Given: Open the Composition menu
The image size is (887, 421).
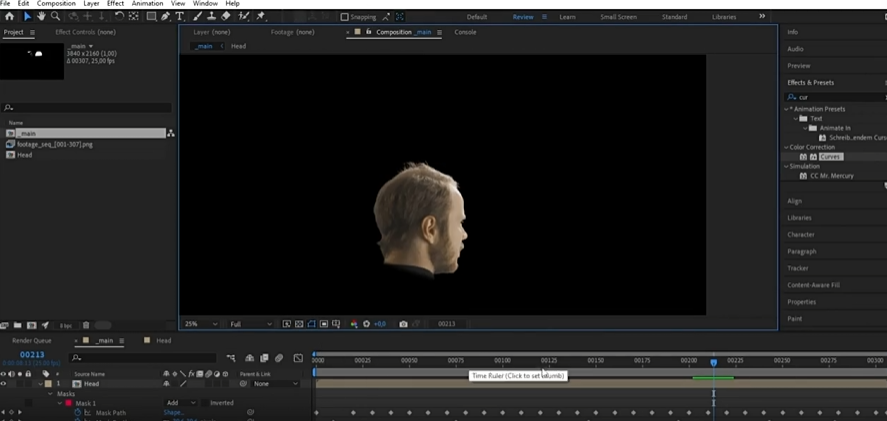Looking at the screenshot, I should click(56, 4).
